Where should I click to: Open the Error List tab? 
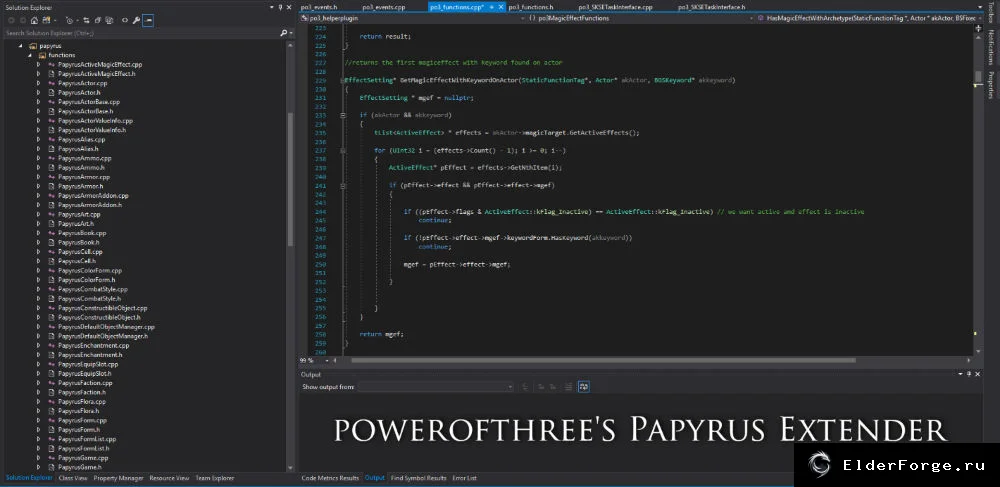464,478
